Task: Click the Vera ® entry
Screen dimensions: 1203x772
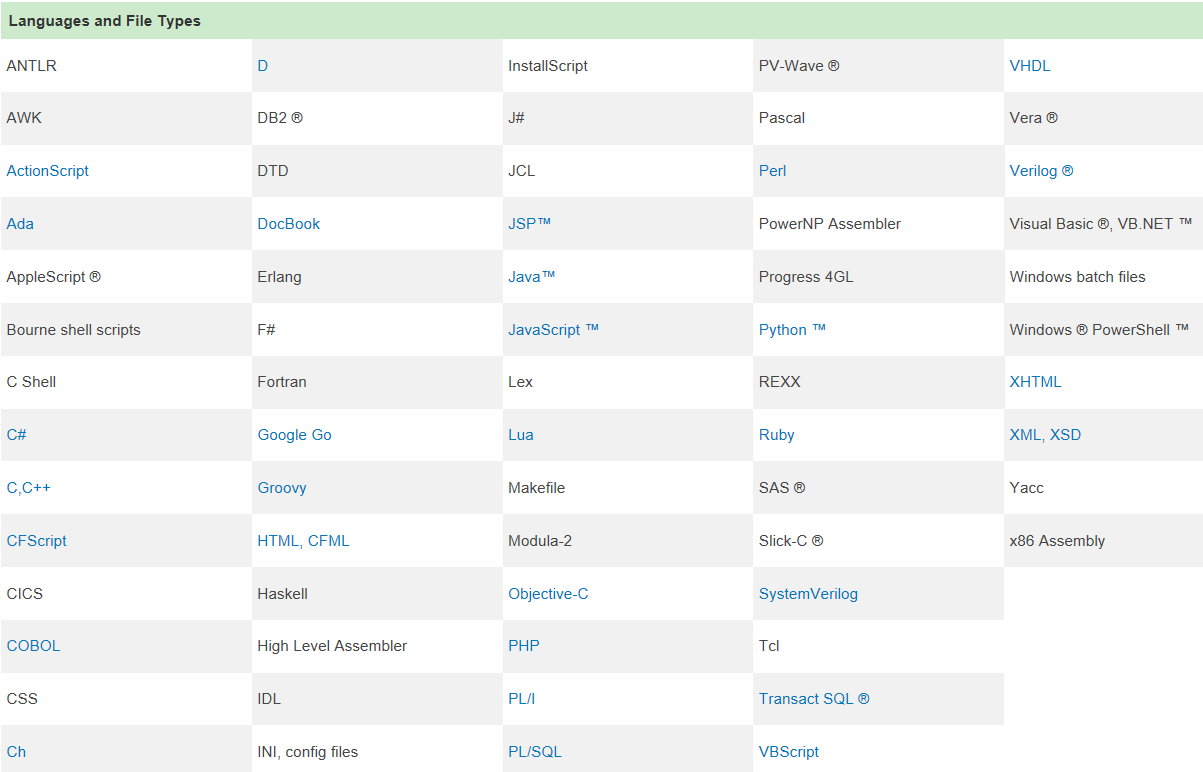Action: click(1104, 118)
